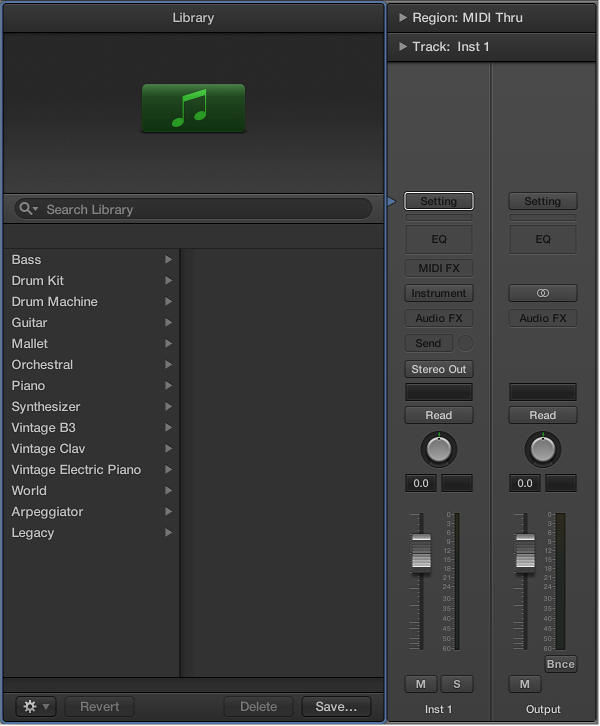600x726 pixels.
Task: Click the Send level knob circle
Action: [x=465, y=343]
